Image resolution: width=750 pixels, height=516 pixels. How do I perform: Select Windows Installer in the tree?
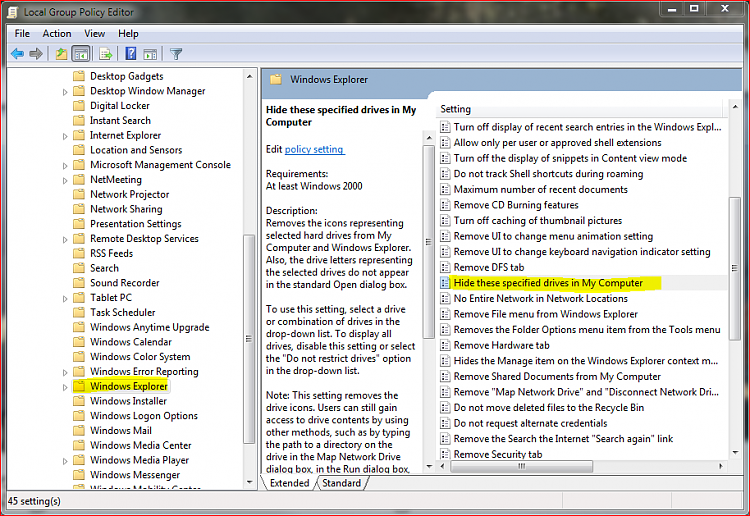(128, 401)
